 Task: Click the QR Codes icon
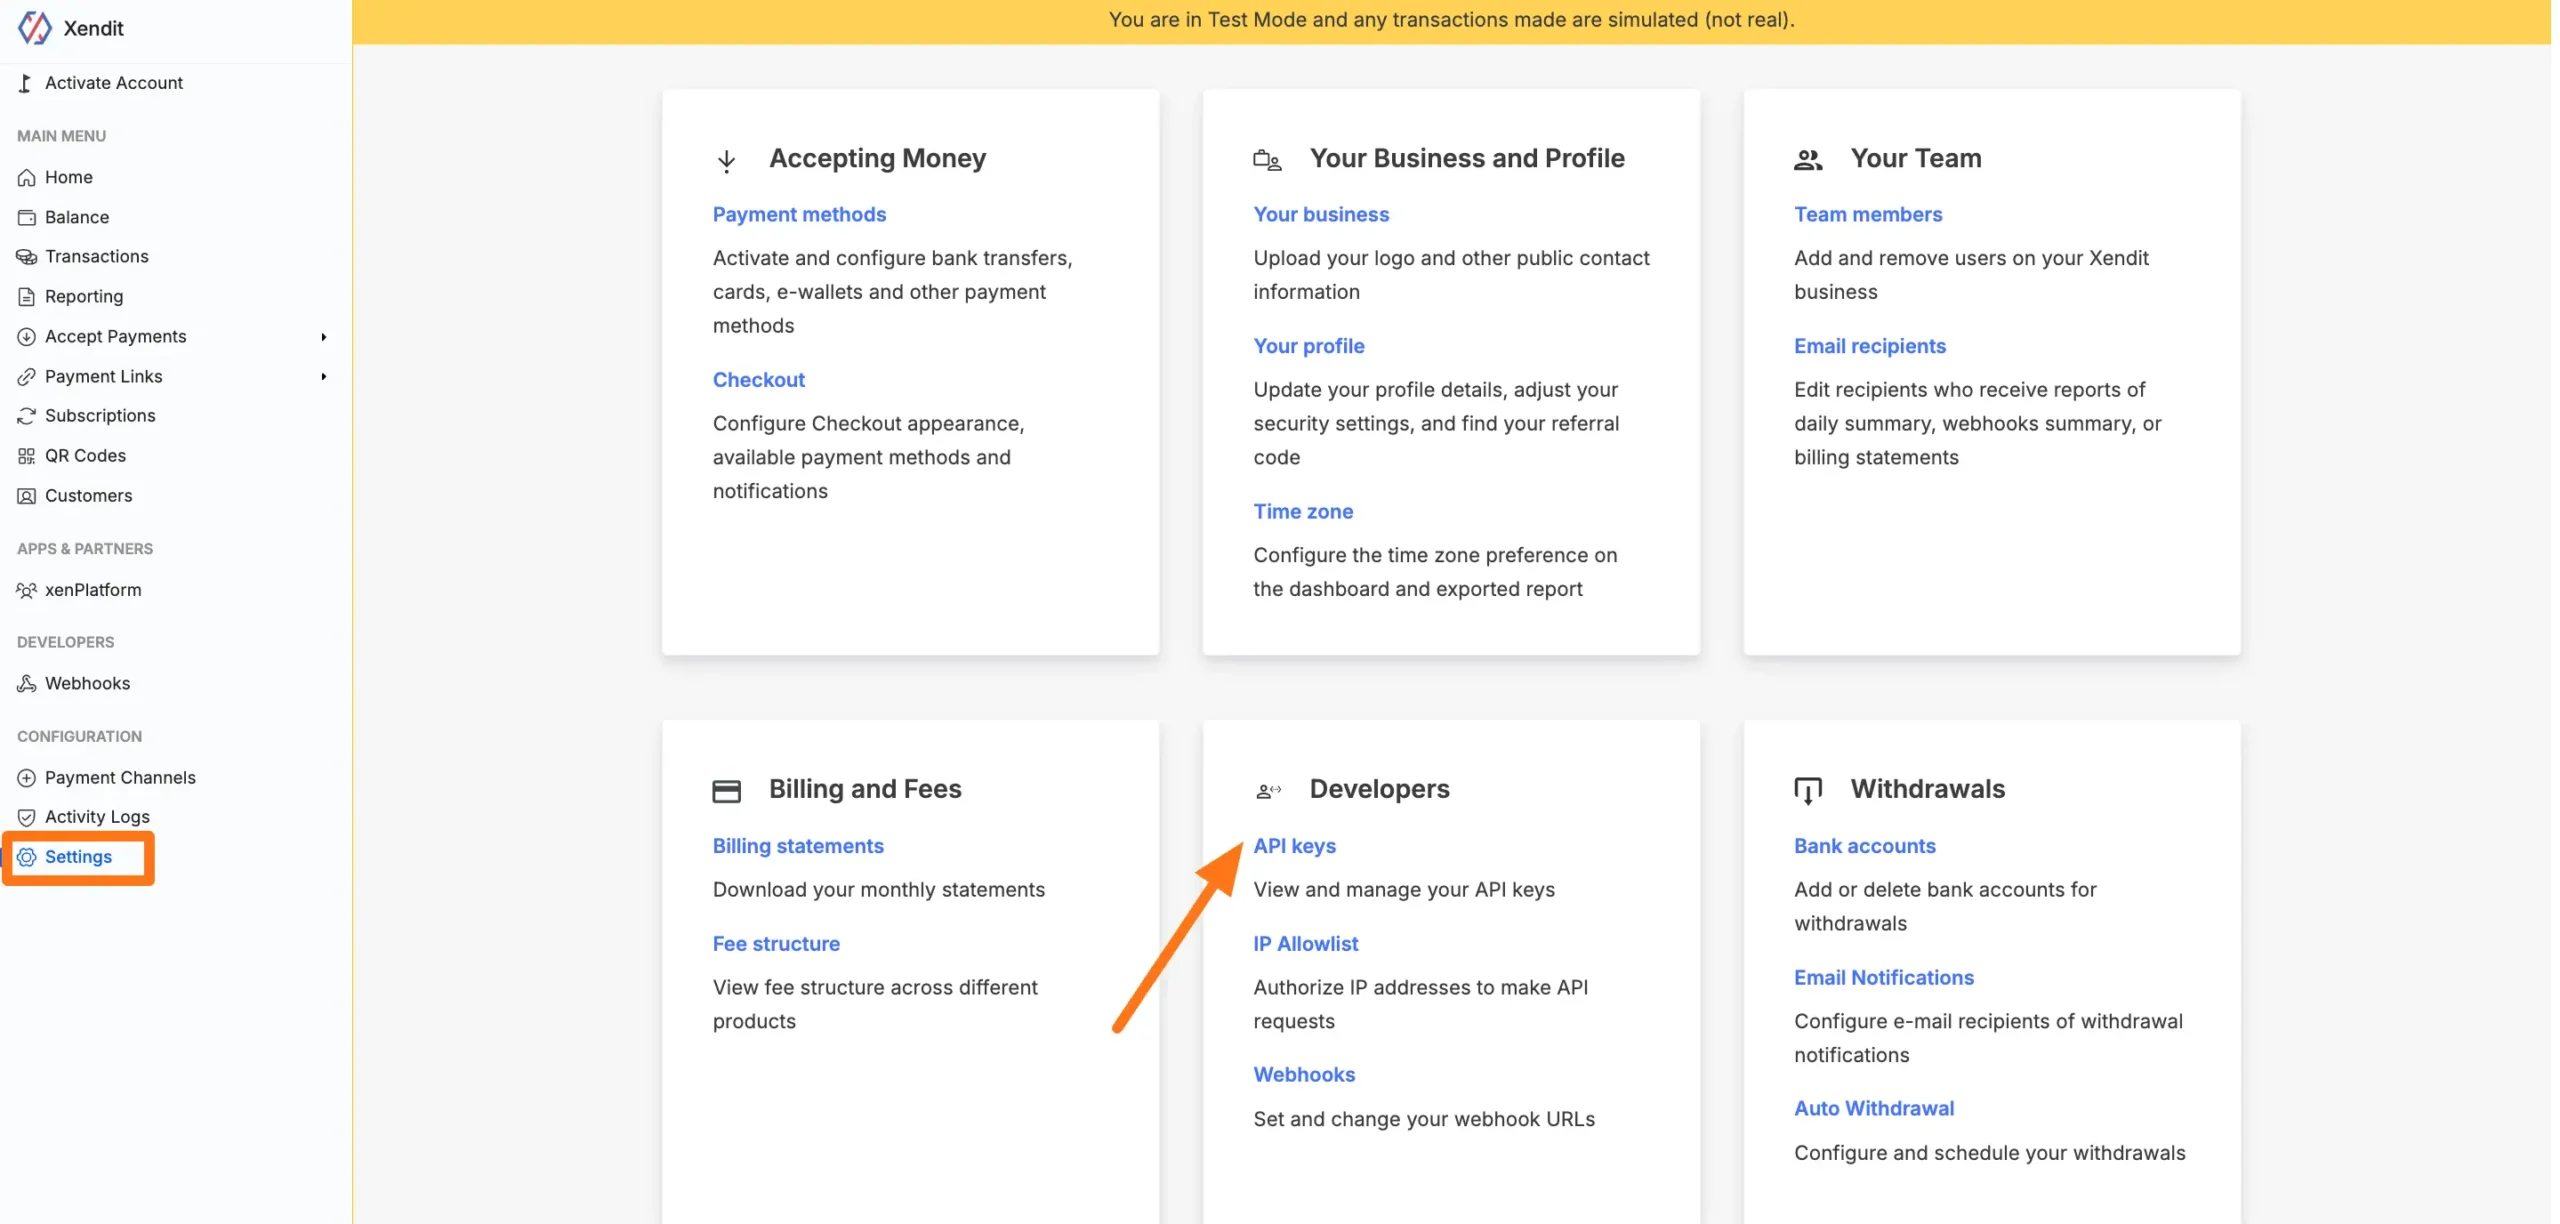pos(27,456)
